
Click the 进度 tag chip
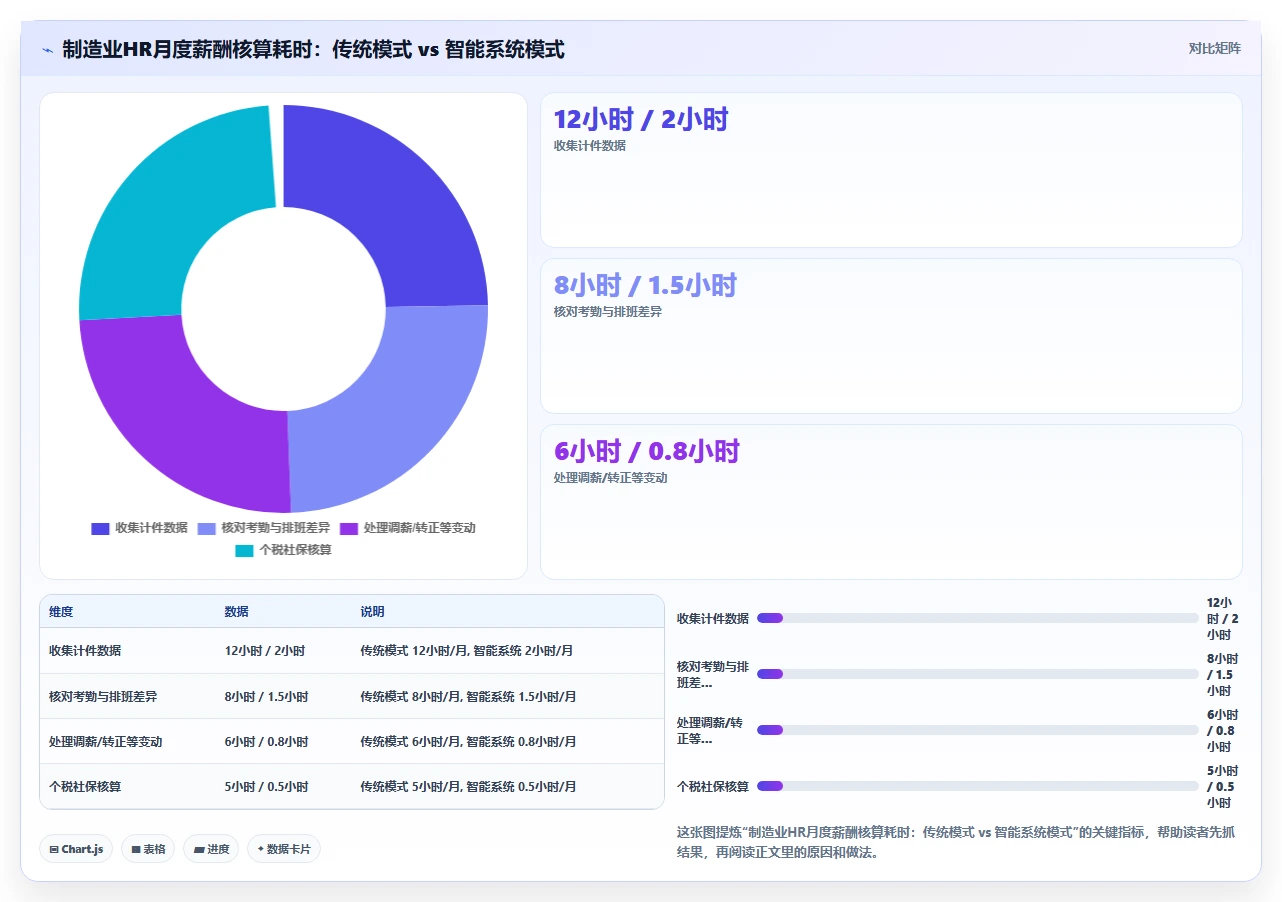coord(211,849)
